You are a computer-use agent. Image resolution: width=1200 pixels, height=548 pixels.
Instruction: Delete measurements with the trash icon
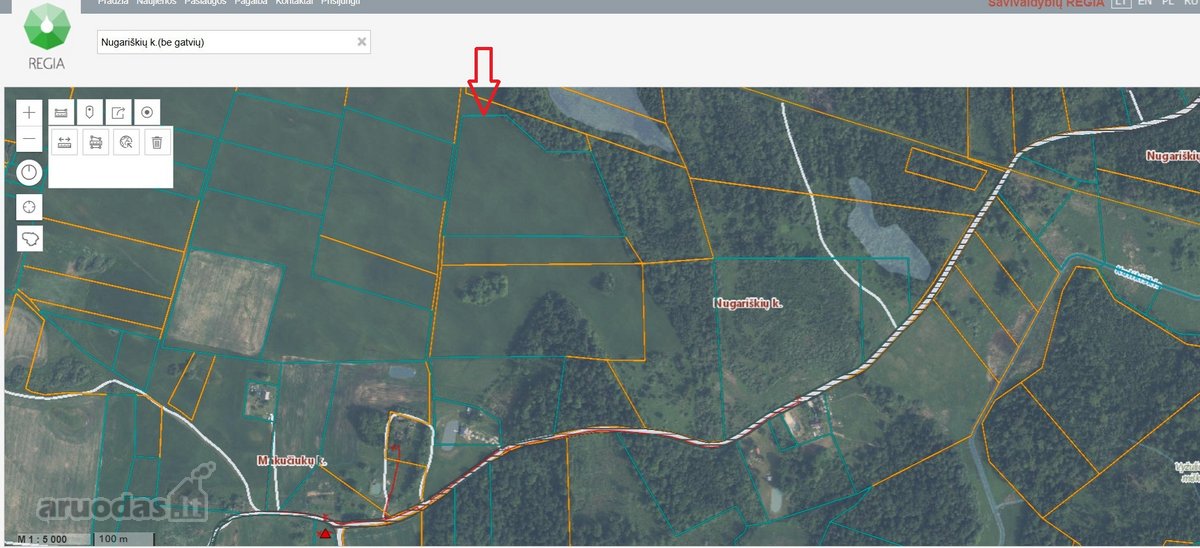pyautogui.click(x=156, y=143)
